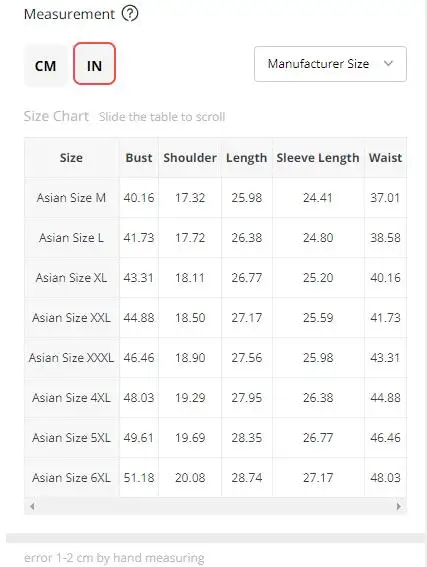Switch units to CM
The width and height of the screenshot is (427, 567).
point(46,65)
